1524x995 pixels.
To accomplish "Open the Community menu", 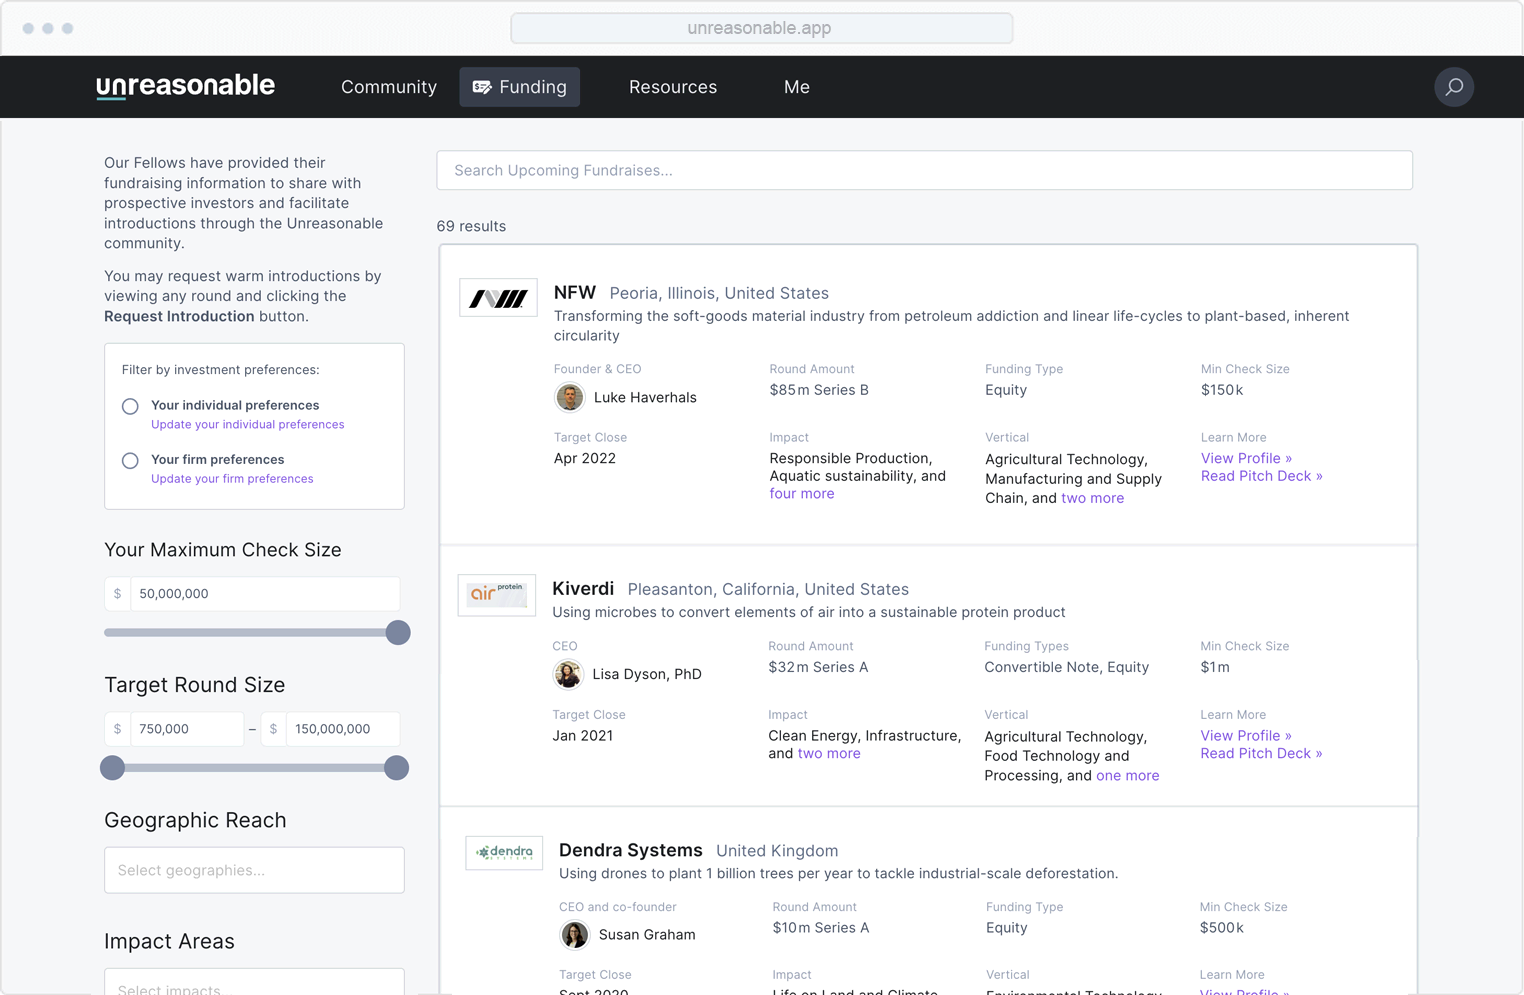I will pos(389,87).
